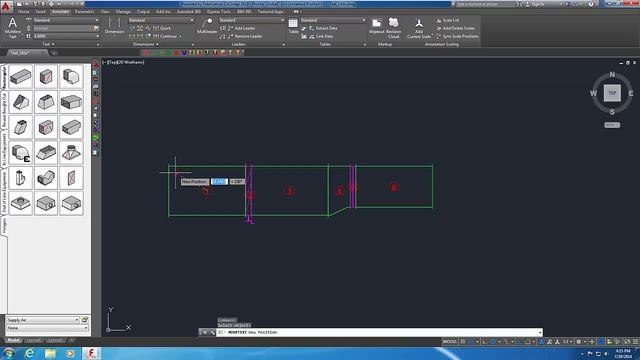Click the Remove Leader button

pyautogui.click(x=244, y=36)
